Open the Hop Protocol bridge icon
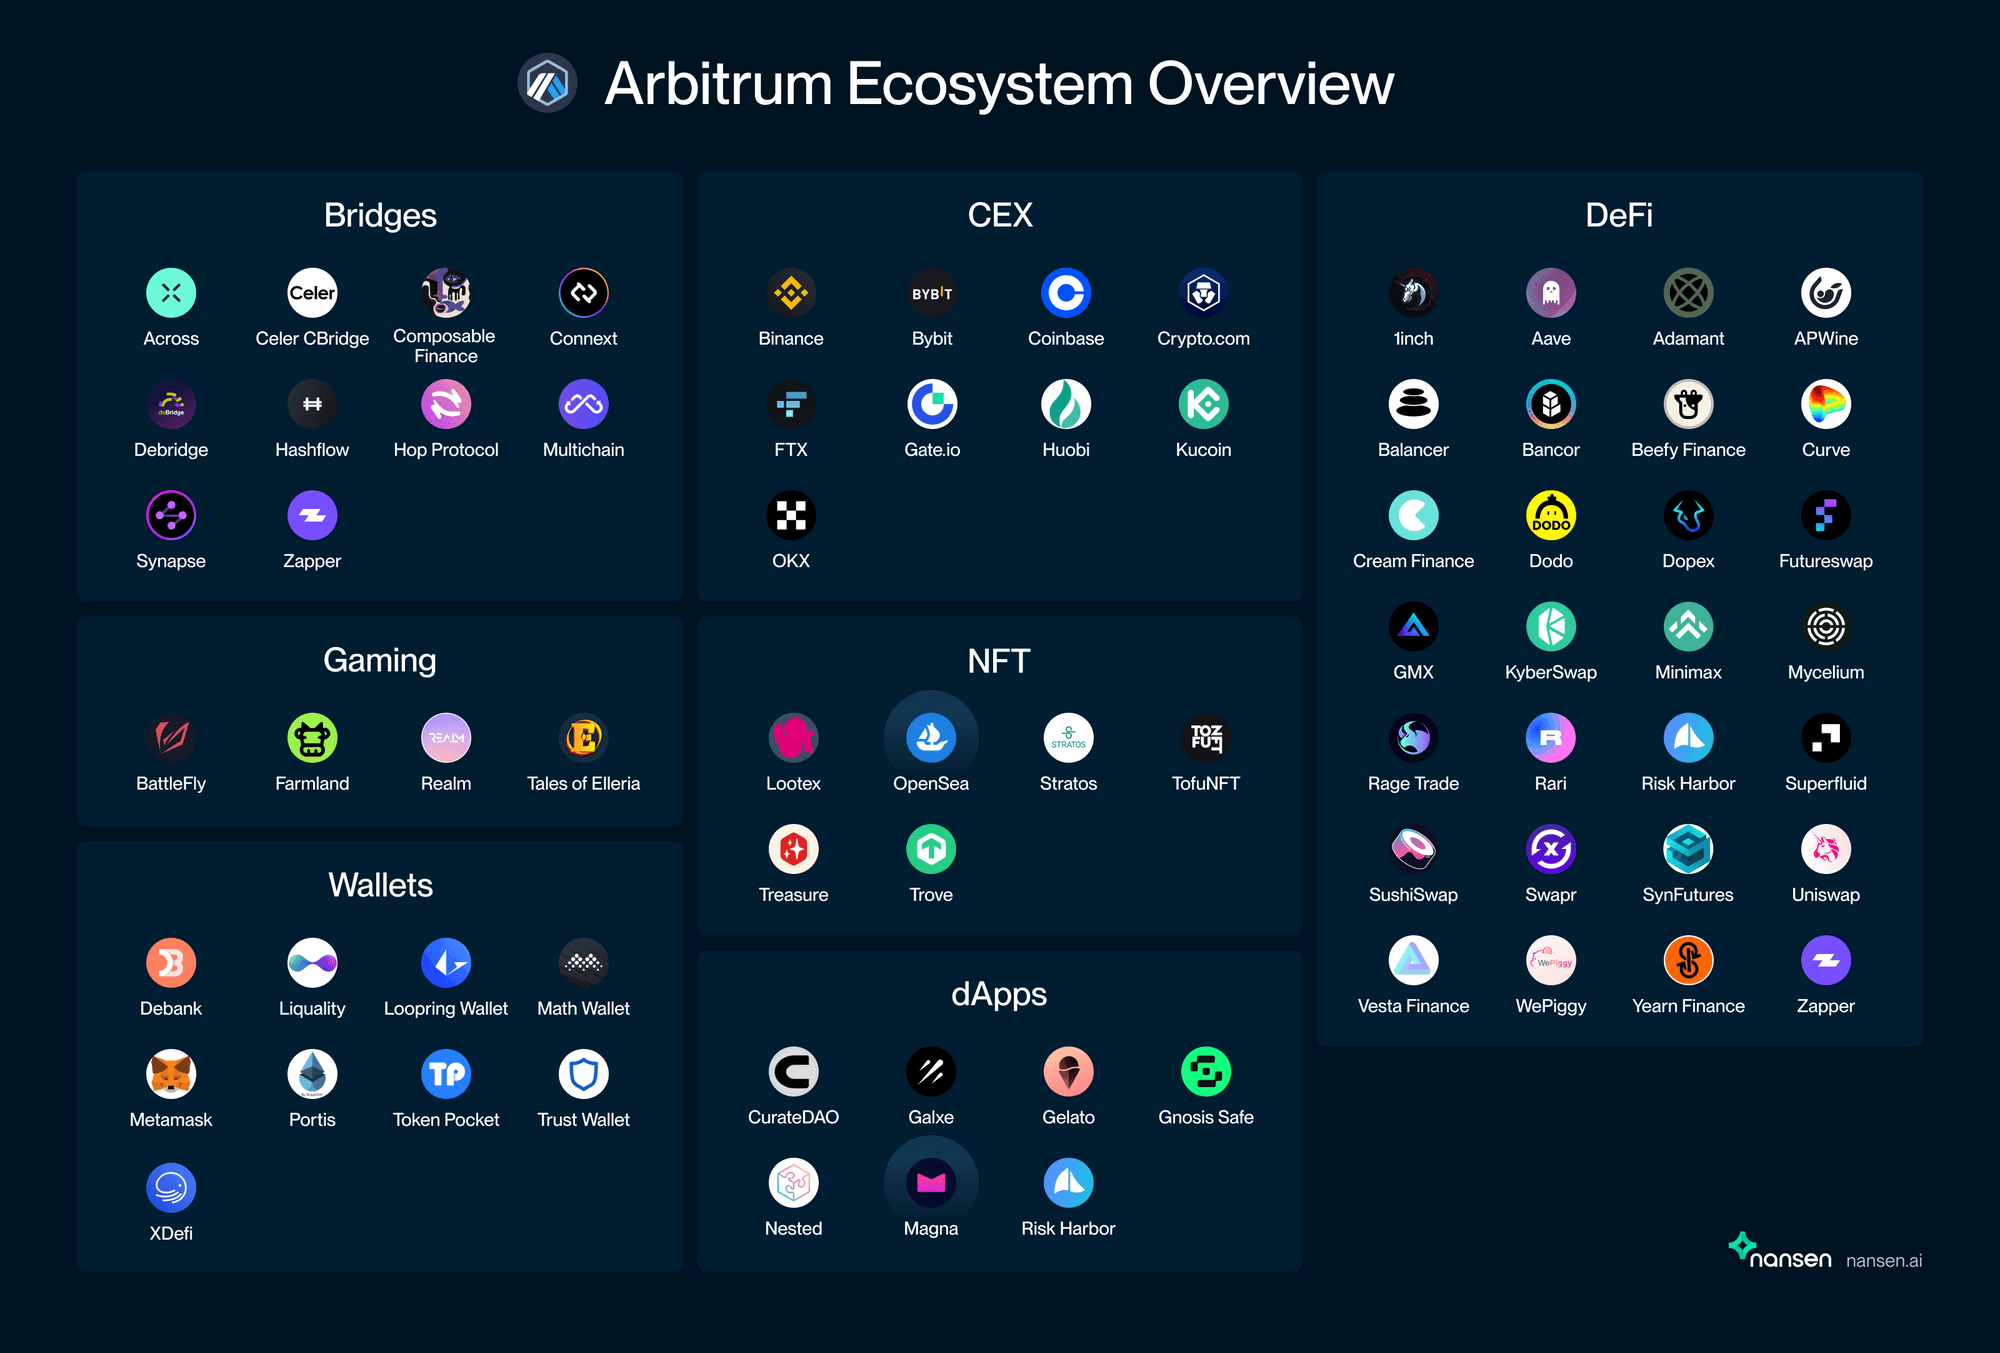 (446, 403)
